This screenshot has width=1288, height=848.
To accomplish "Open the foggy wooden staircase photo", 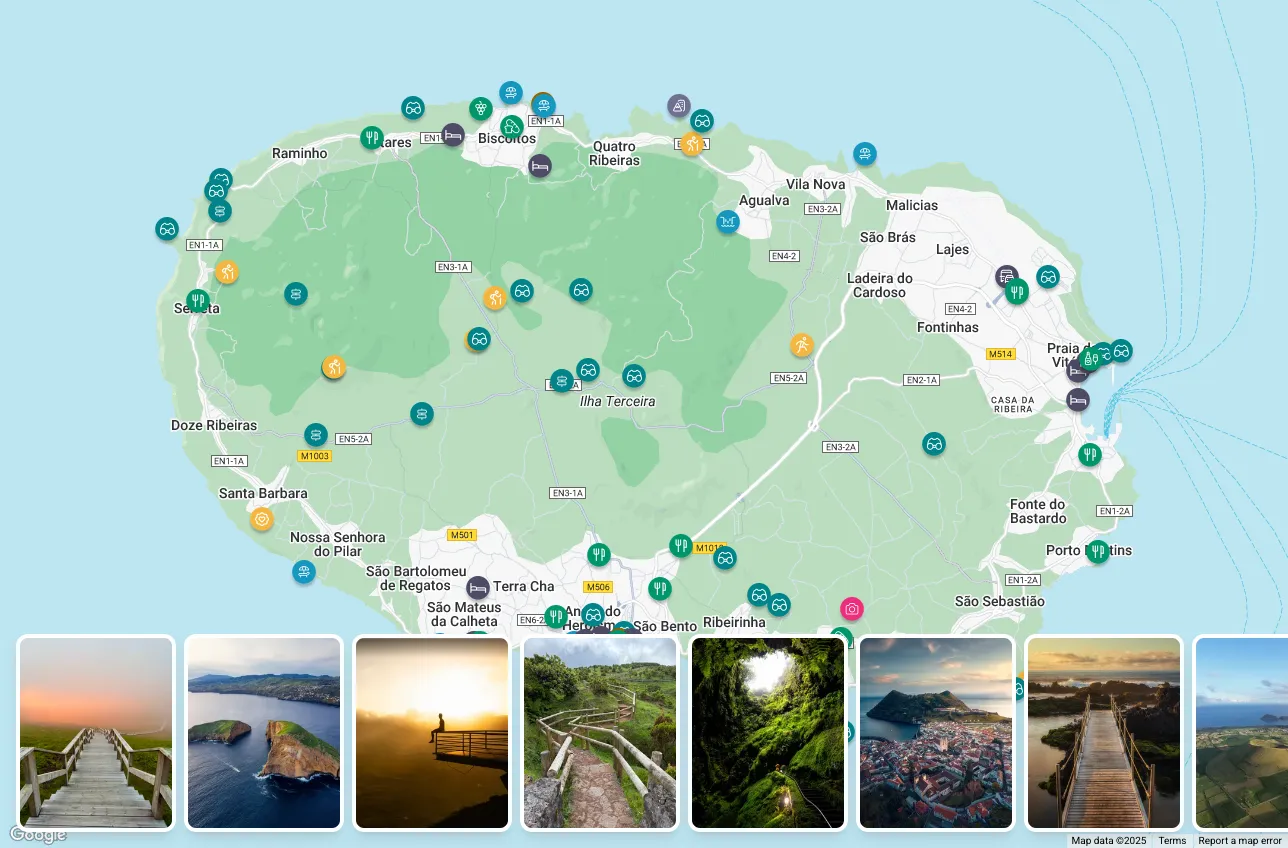I will [x=96, y=733].
